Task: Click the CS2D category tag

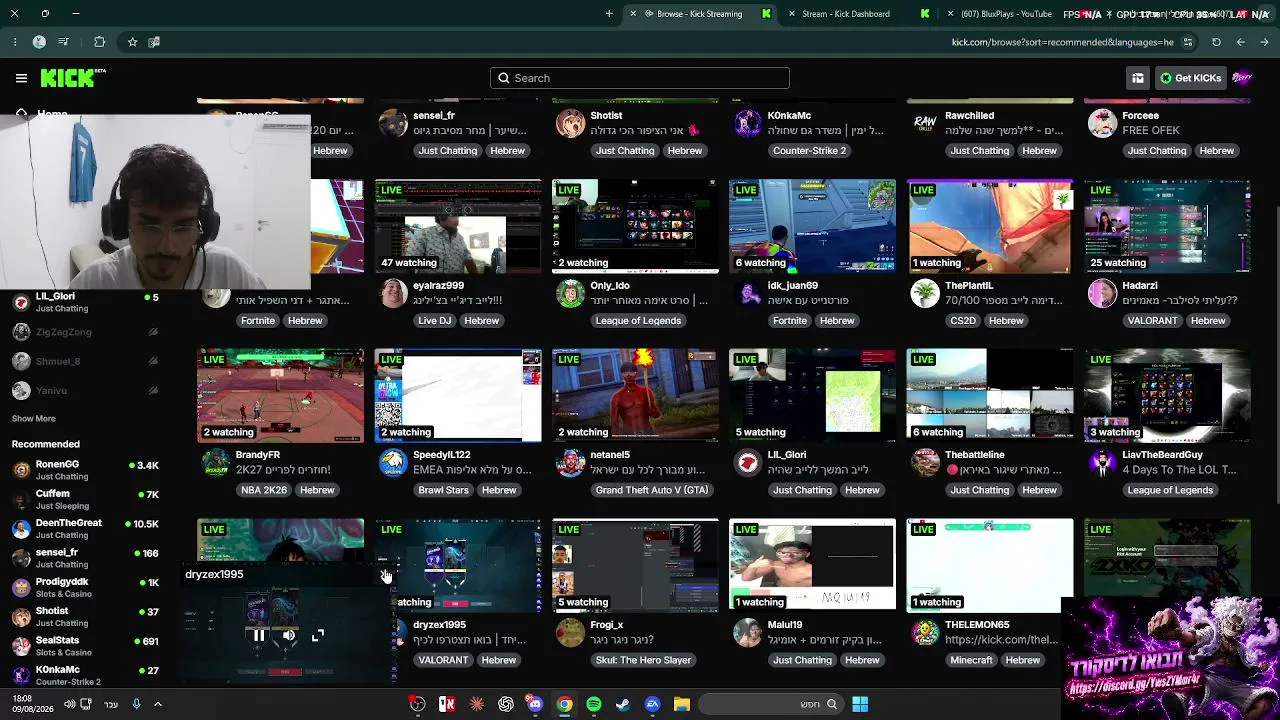Action: [x=963, y=321]
